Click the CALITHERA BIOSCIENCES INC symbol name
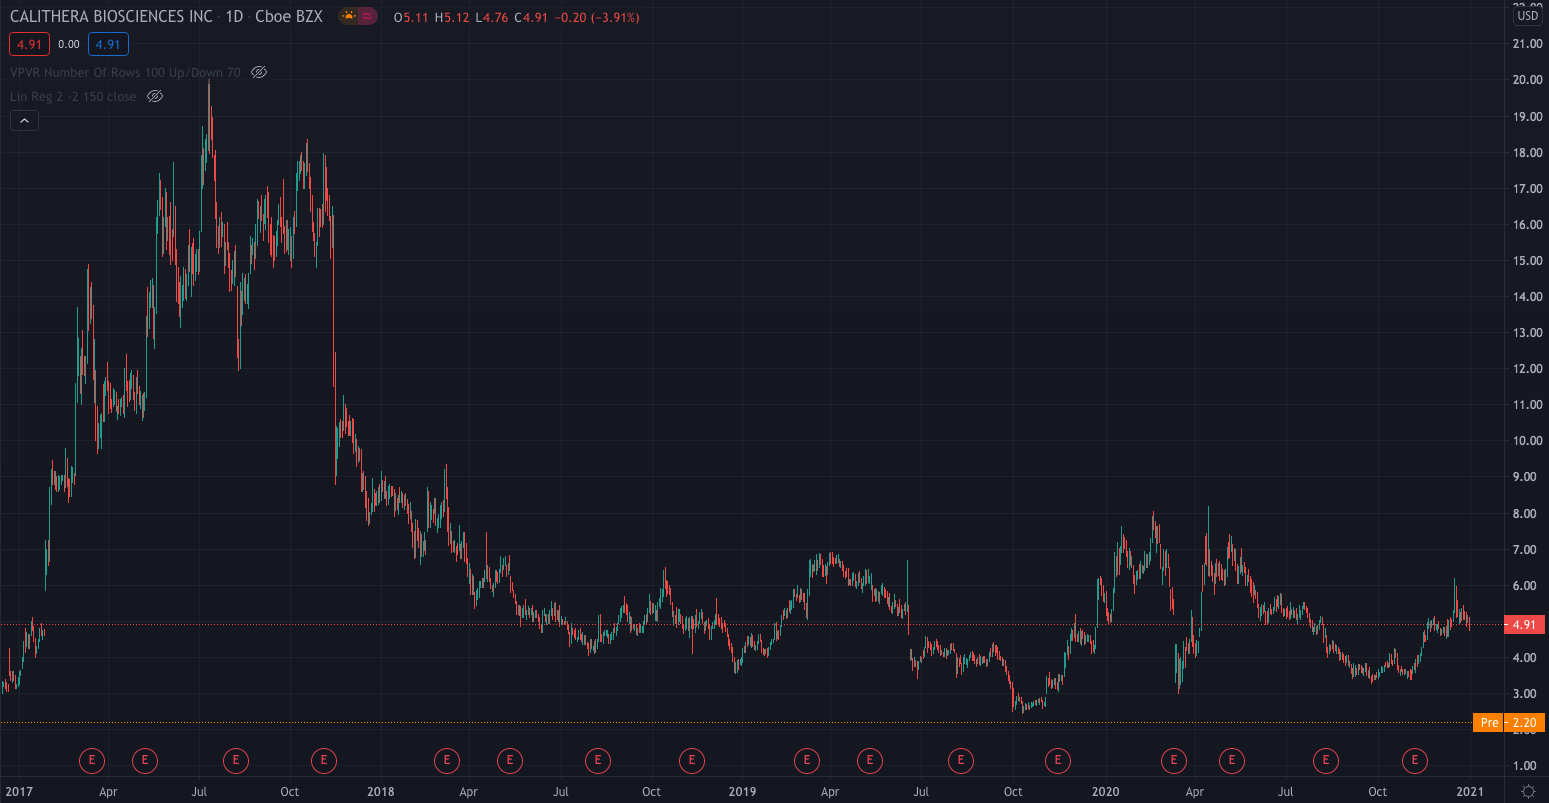1549x803 pixels. [110, 16]
